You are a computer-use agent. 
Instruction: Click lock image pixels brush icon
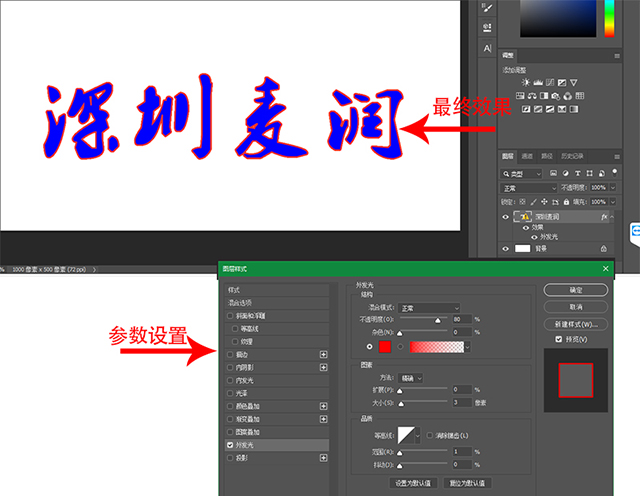(533, 202)
